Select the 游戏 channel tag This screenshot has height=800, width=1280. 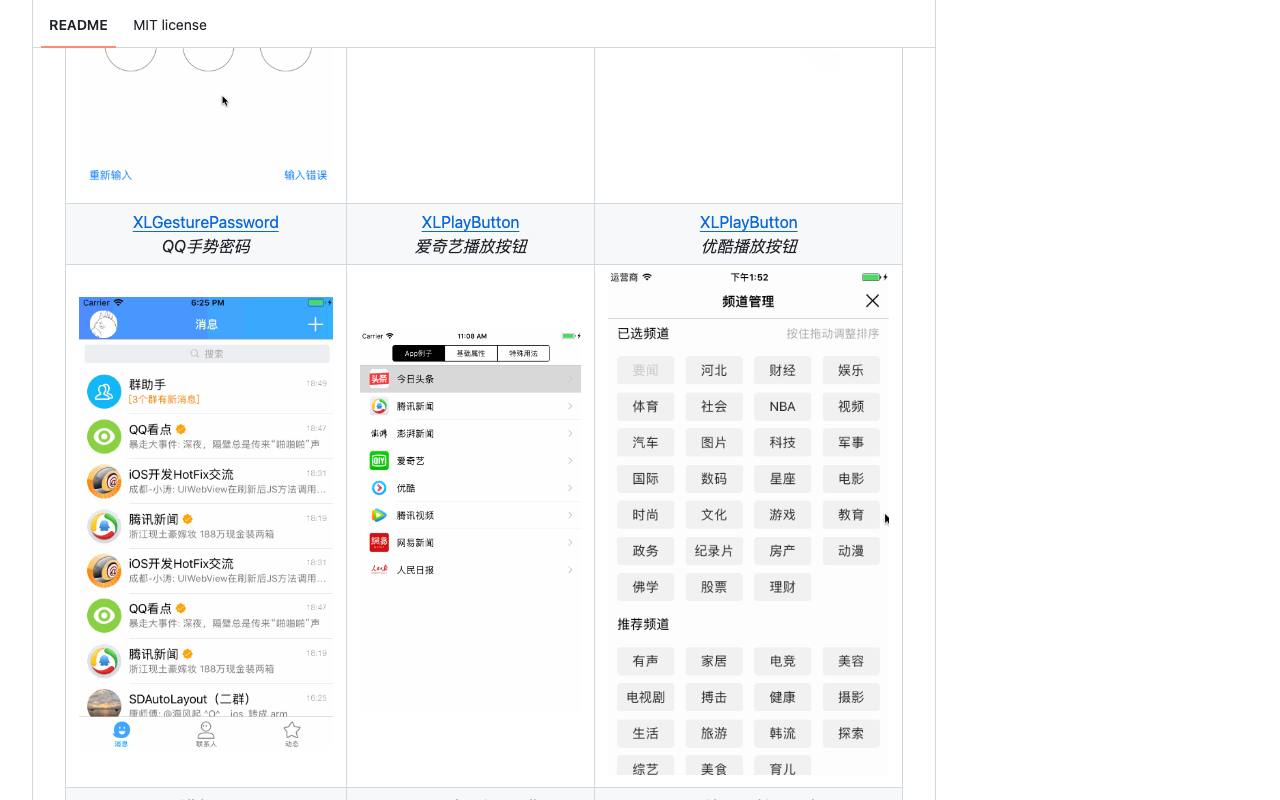[x=783, y=514]
